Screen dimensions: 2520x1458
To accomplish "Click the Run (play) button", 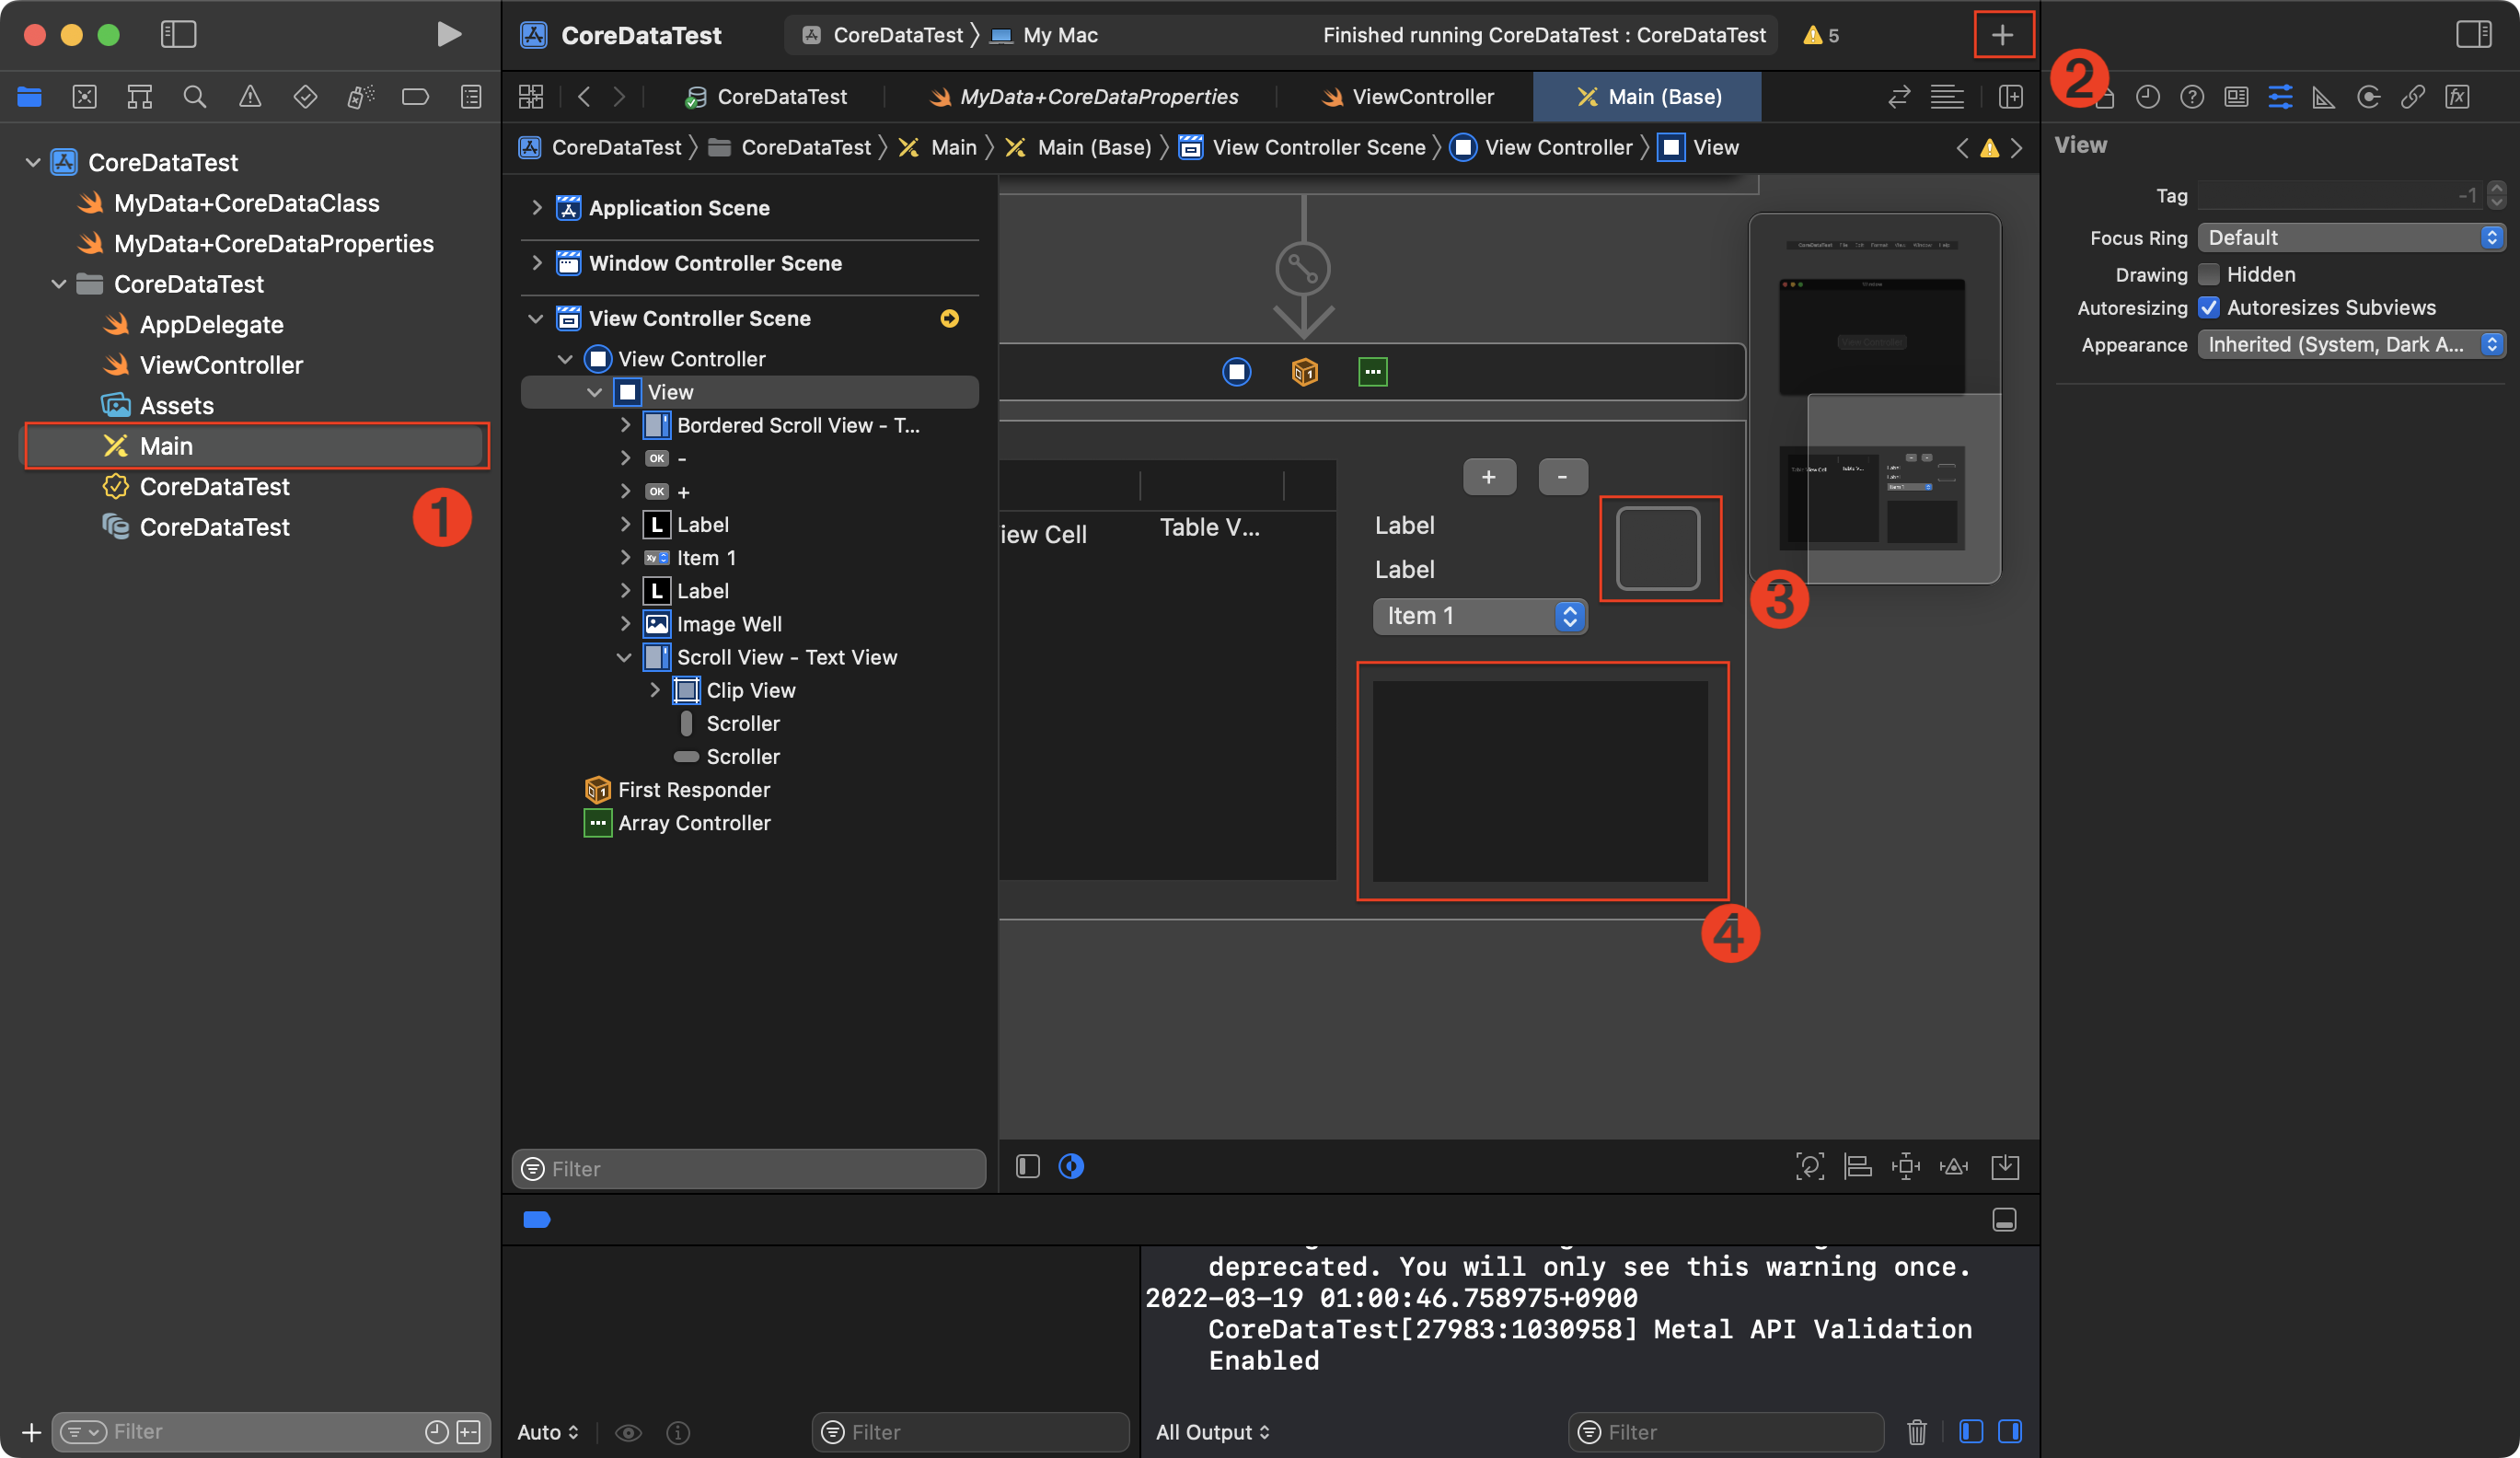I will (x=449, y=35).
